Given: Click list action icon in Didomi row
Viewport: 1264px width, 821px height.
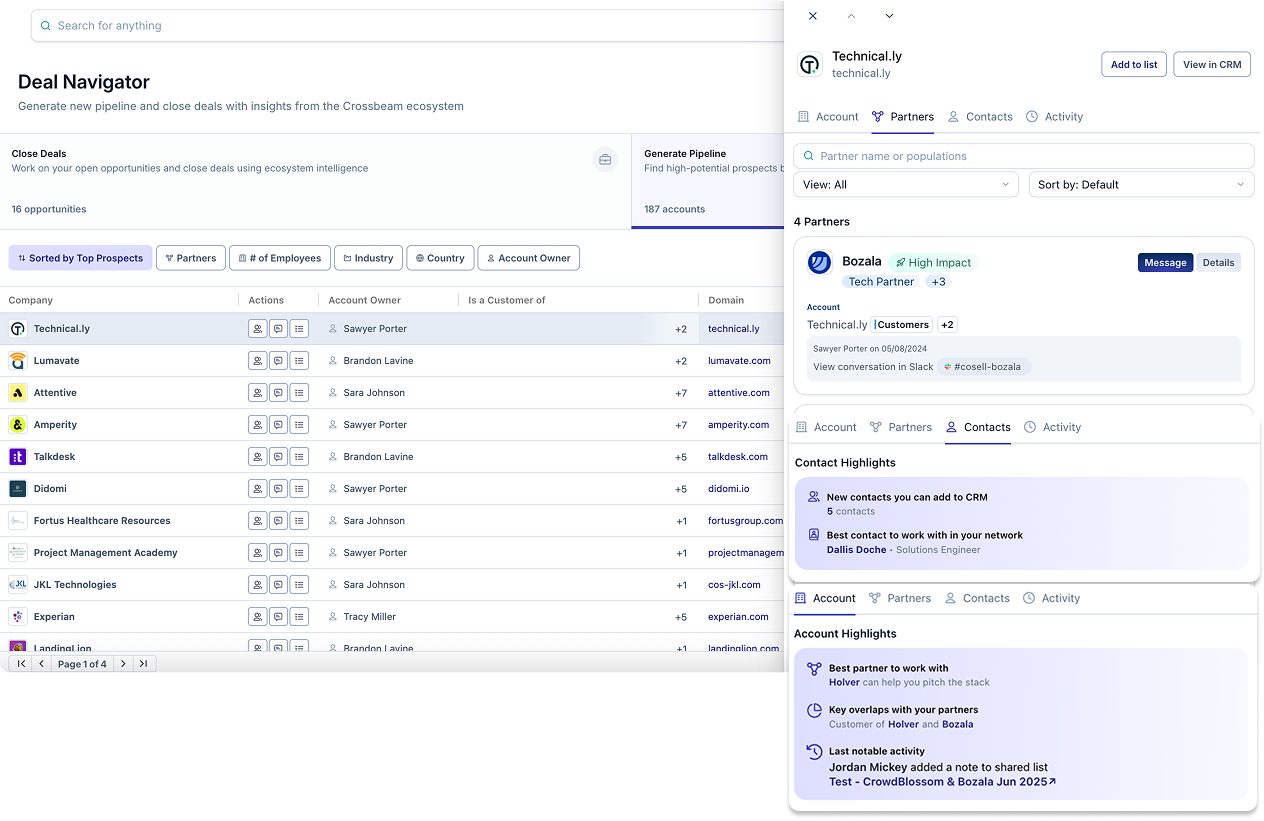Looking at the screenshot, I should 299,489.
